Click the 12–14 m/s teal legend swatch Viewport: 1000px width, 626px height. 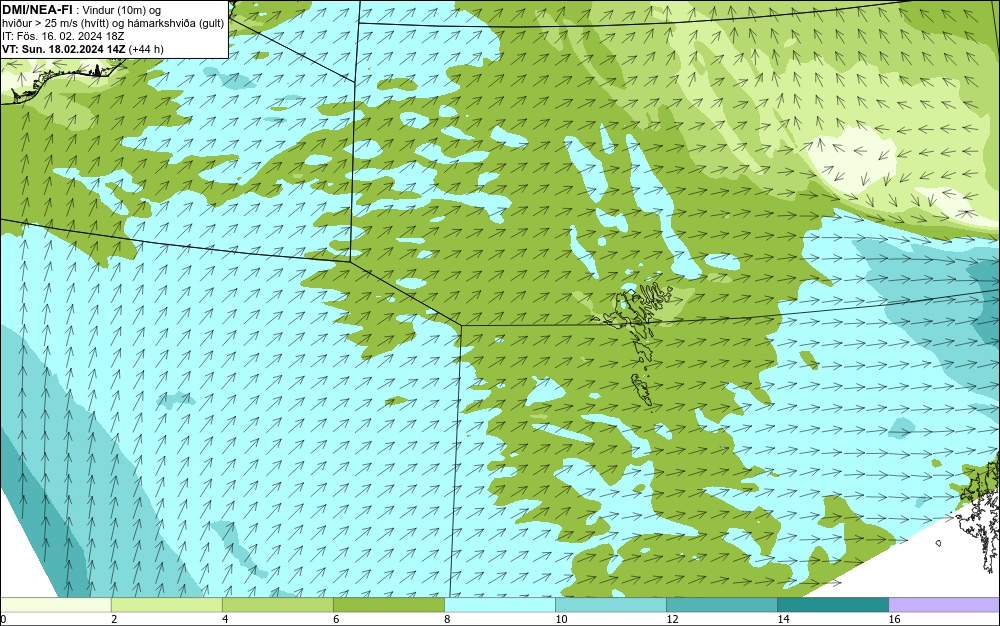point(721,604)
